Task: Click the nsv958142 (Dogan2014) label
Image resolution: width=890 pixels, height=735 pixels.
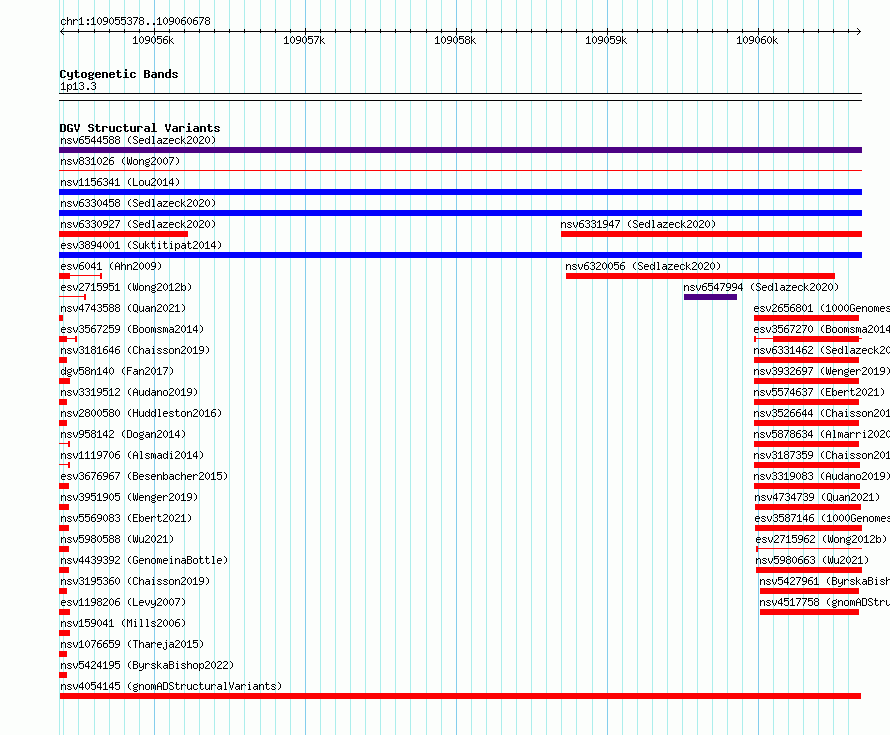Action: pyautogui.click(x=123, y=434)
